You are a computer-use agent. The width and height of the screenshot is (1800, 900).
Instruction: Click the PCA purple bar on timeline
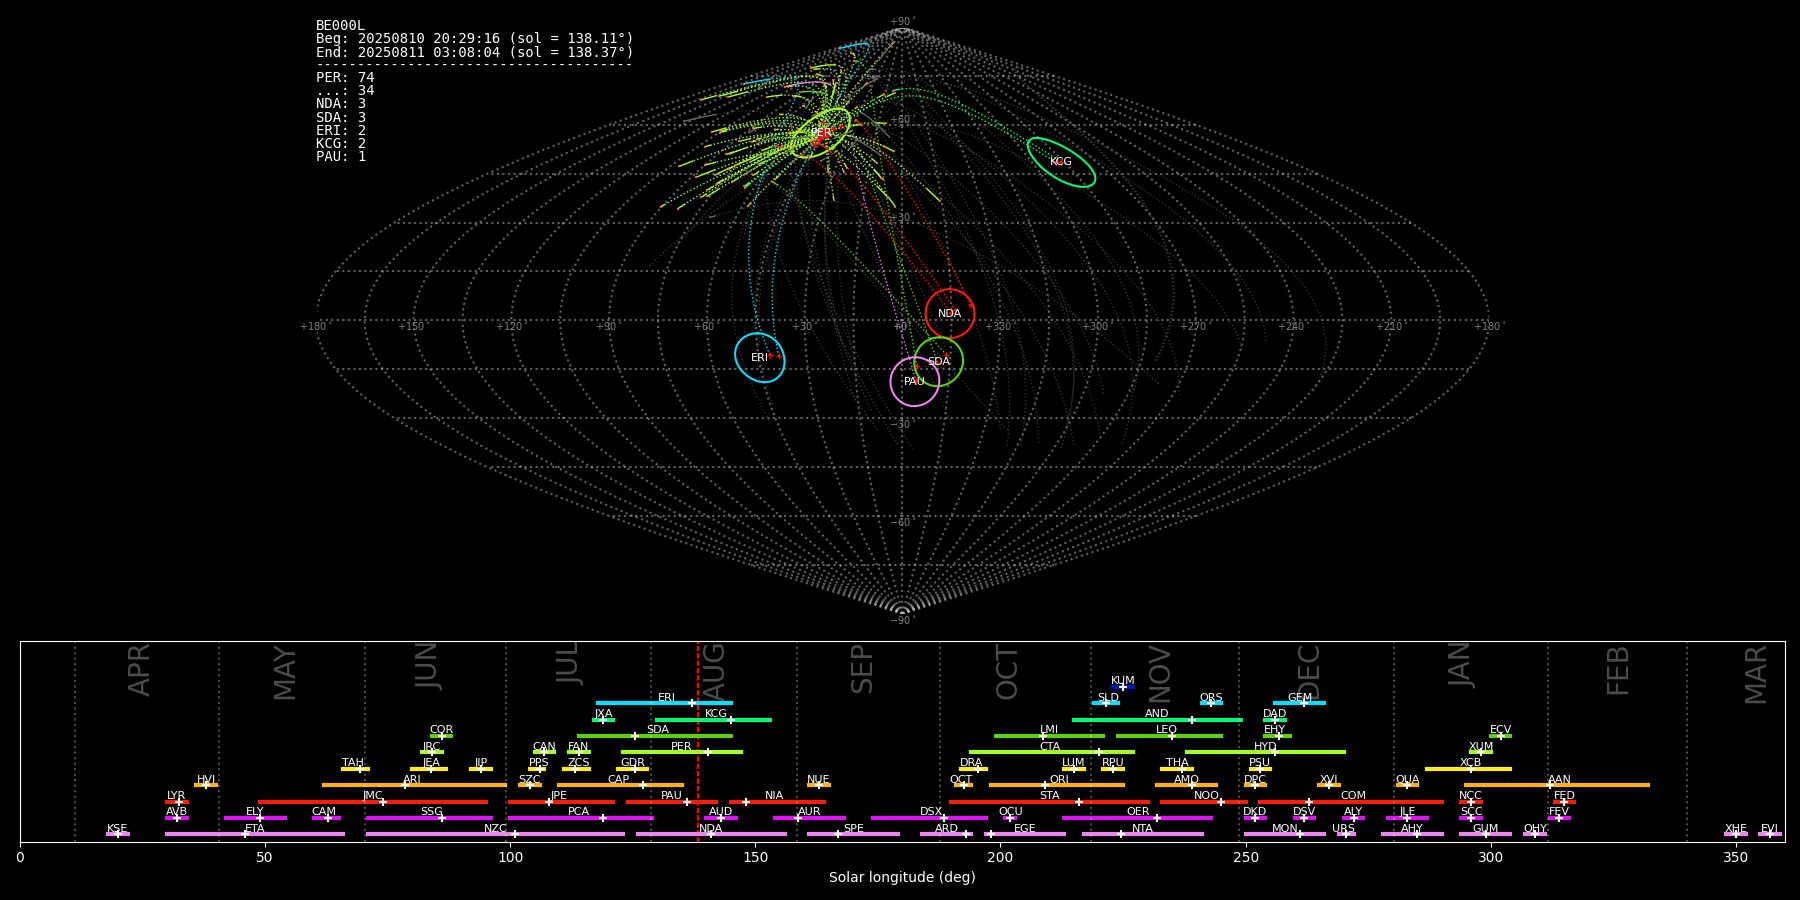click(580, 818)
